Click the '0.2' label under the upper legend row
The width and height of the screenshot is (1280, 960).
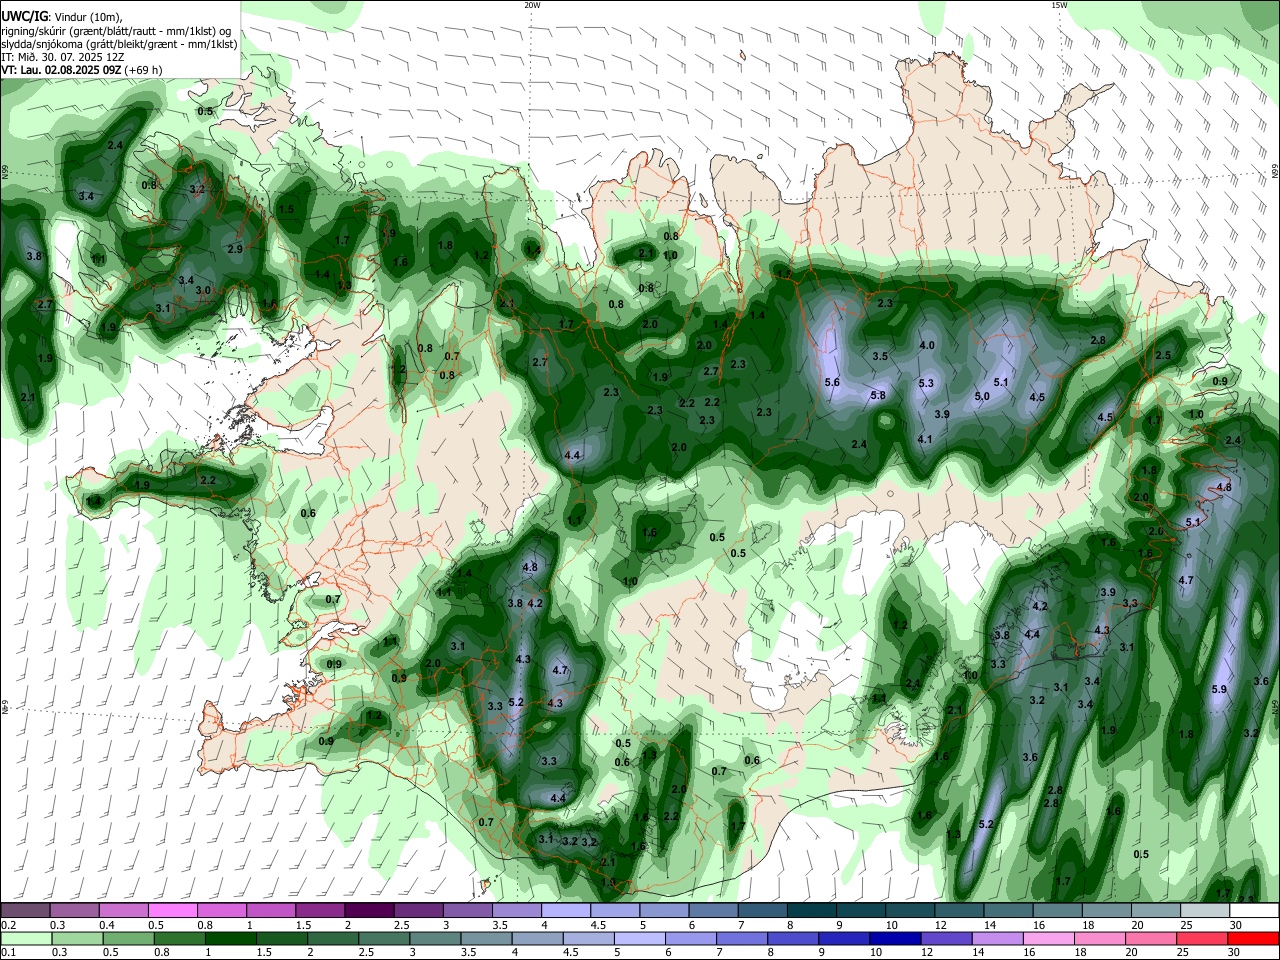tap(9, 925)
